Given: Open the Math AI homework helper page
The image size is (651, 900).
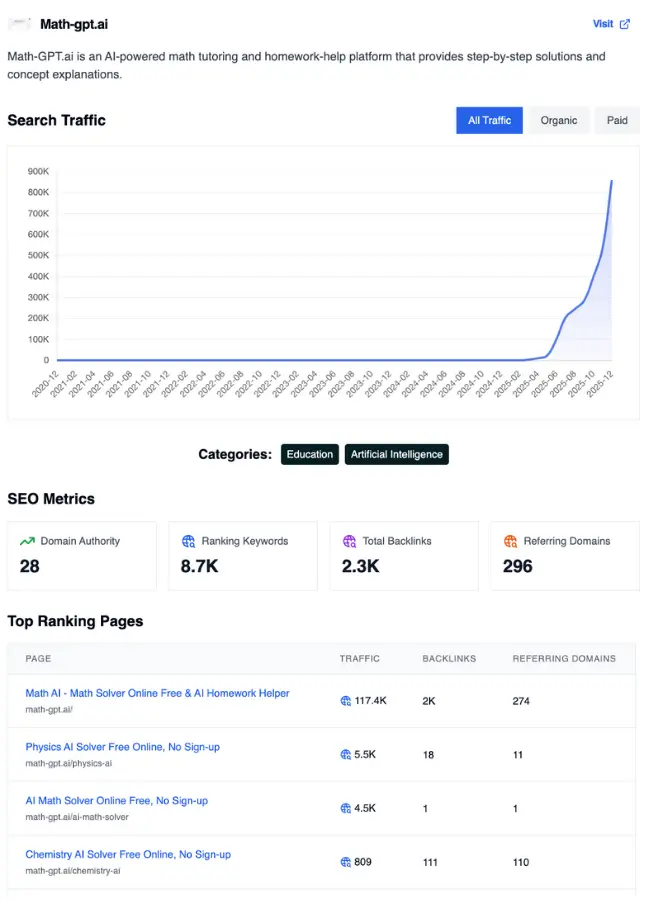Looking at the screenshot, I should 157,692.
